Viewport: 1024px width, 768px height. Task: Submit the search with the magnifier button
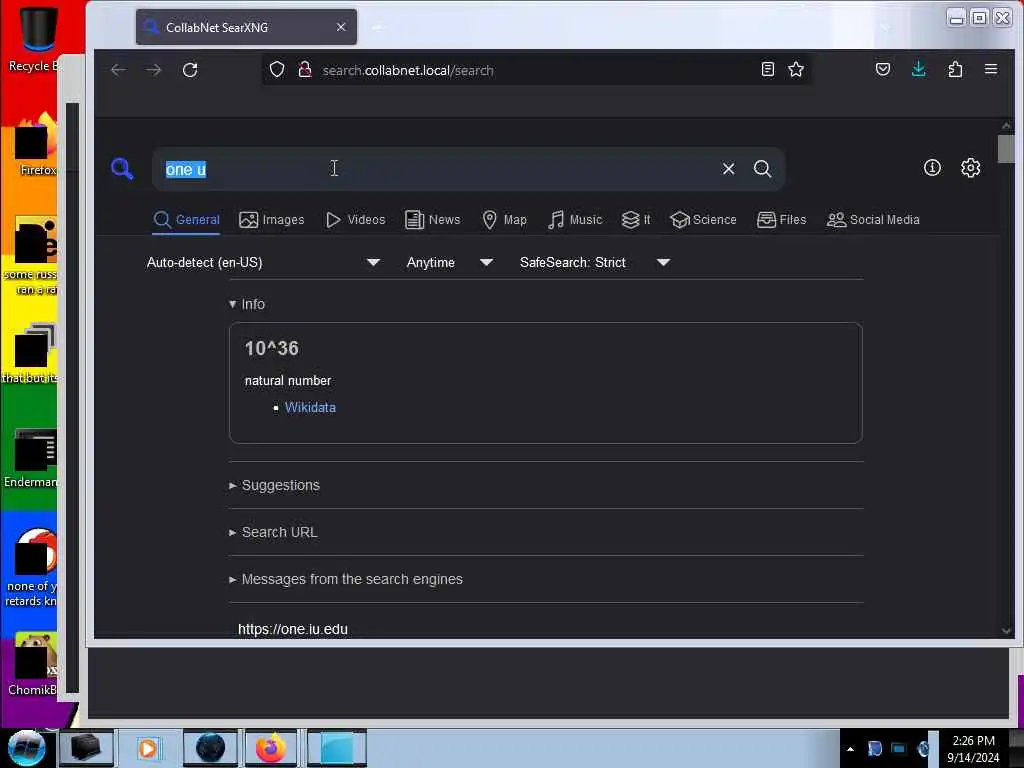pyautogui.click(x=762, y=169)
